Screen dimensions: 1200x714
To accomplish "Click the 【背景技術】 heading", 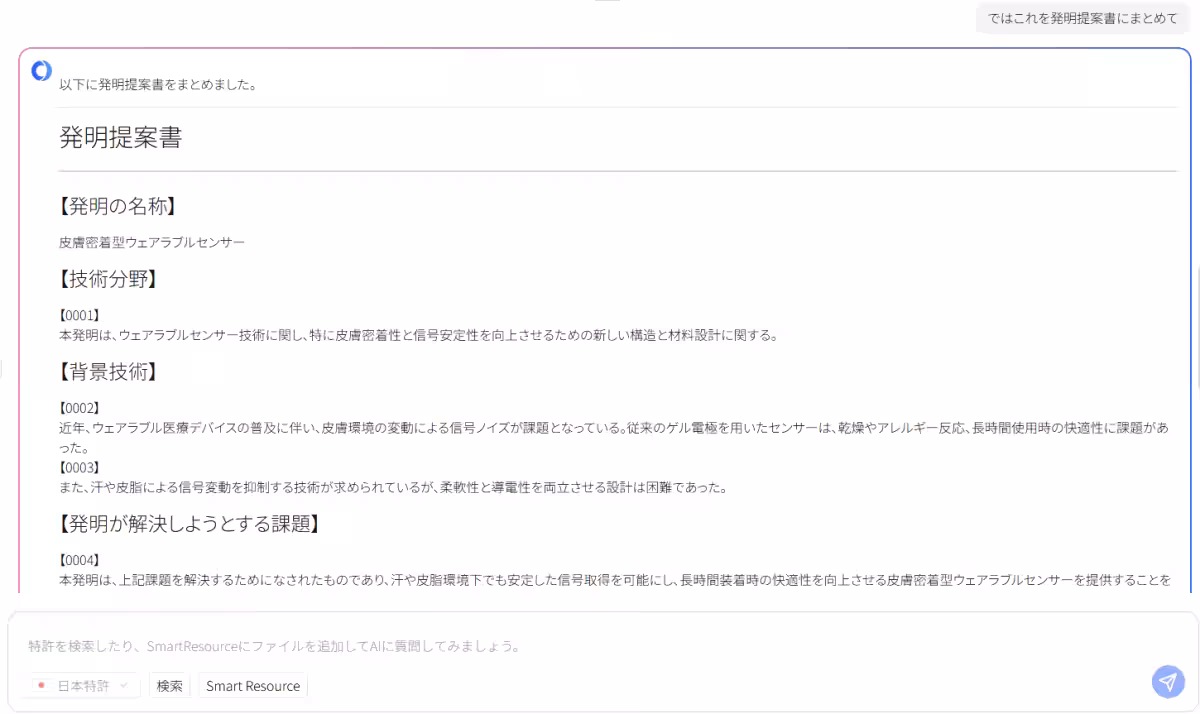I will [106, 372].
